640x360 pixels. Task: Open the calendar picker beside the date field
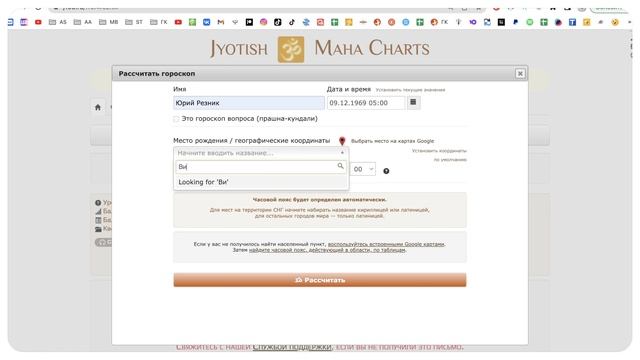413,102
